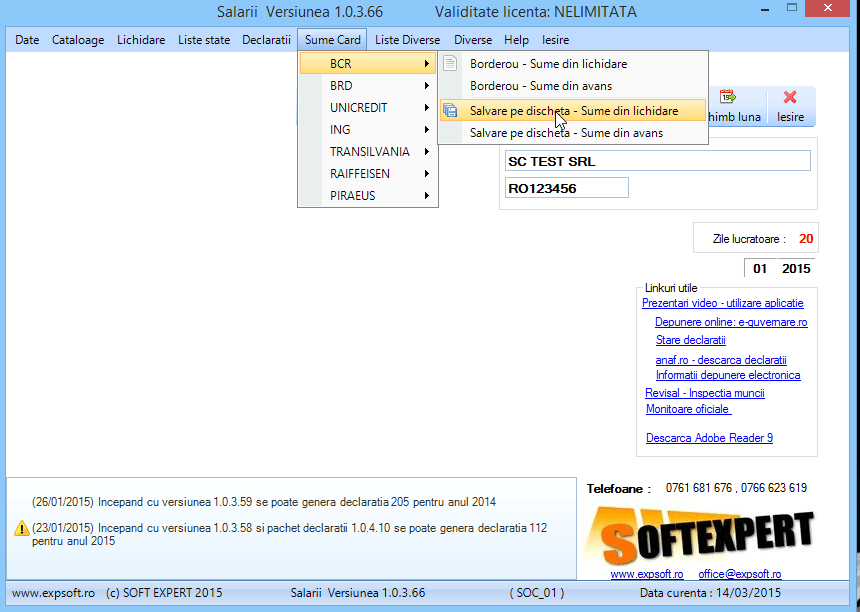Screen dimensions: 860x612
Task: Expand the UNICREDIT submenu arrow
Action: point(426,107)
